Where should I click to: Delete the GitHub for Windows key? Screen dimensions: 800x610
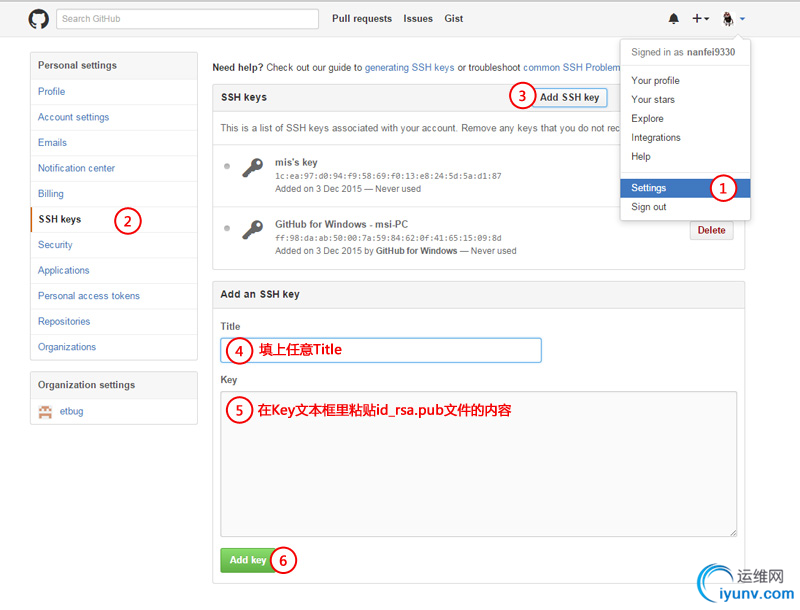[711, 231]
